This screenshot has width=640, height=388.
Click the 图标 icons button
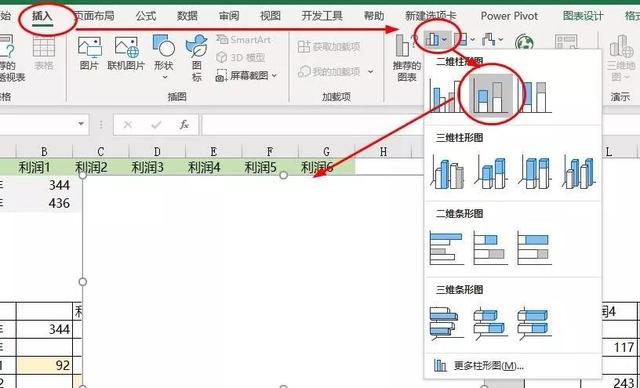click(197, 57)
